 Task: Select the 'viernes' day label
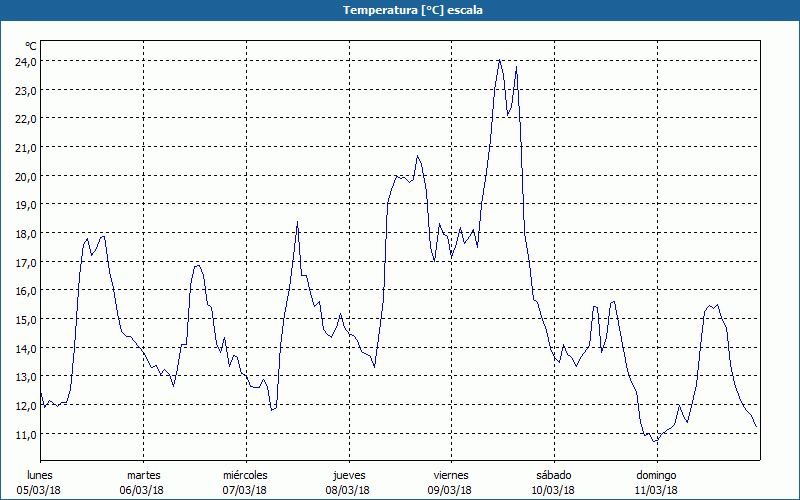451,474
